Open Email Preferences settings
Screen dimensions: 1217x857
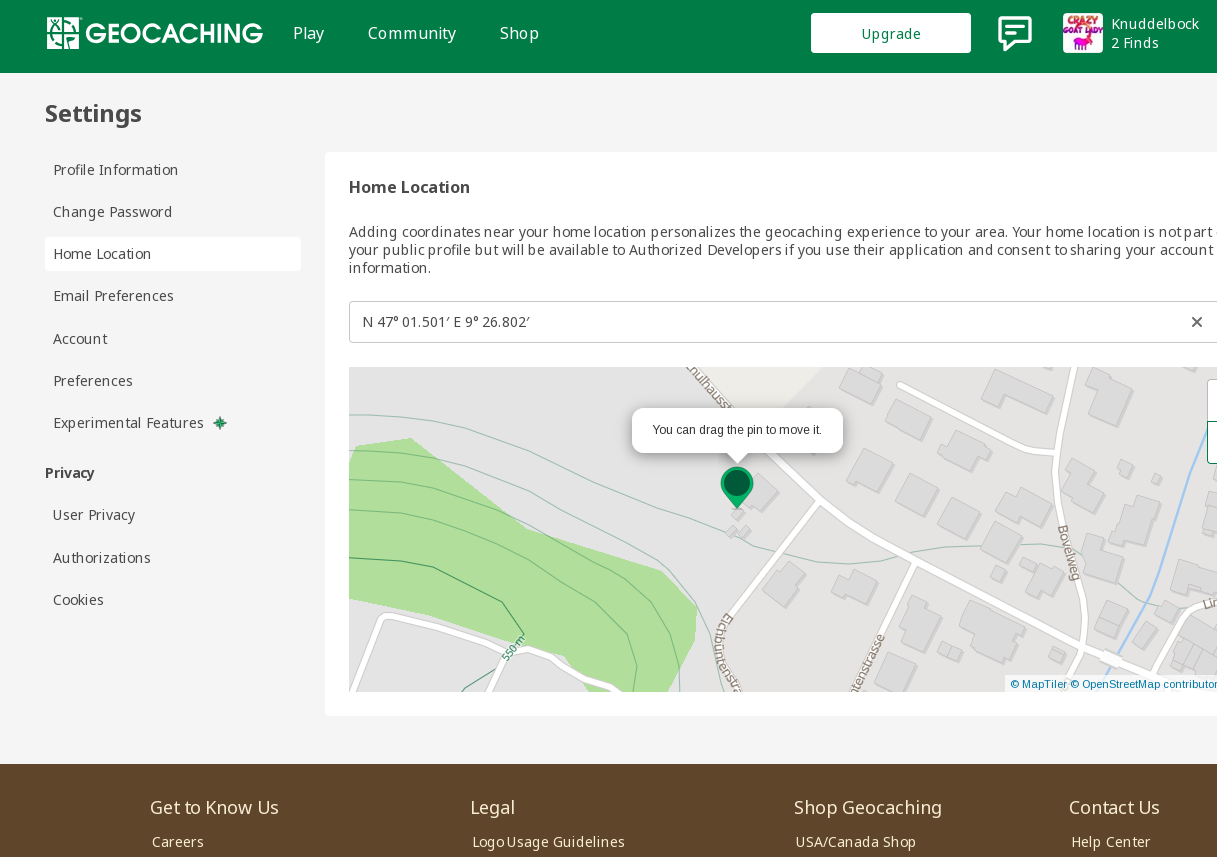(x=113, y=296)
